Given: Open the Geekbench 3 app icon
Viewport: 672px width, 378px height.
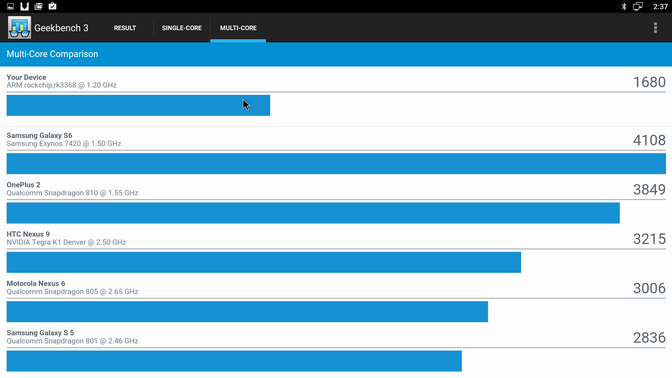Looking at the screenshot, I should click(19, 27).
